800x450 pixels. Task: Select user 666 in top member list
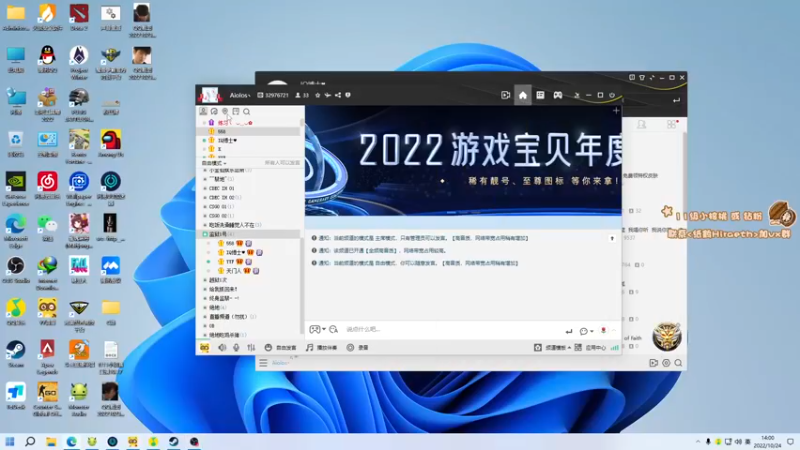click(x=221, y=132)
